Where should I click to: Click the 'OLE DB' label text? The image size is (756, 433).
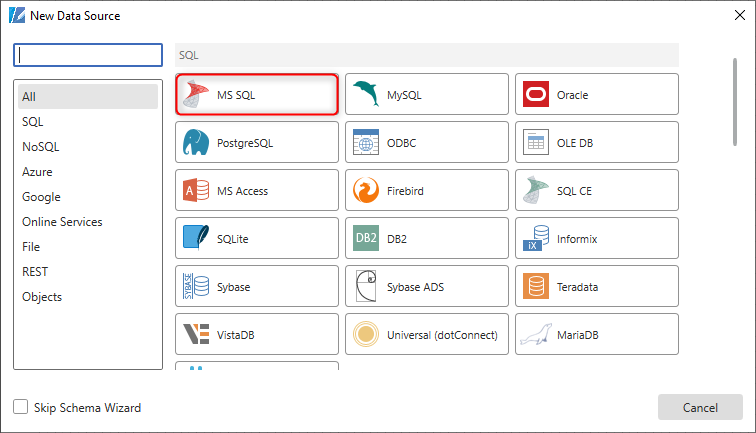point(575,143)
